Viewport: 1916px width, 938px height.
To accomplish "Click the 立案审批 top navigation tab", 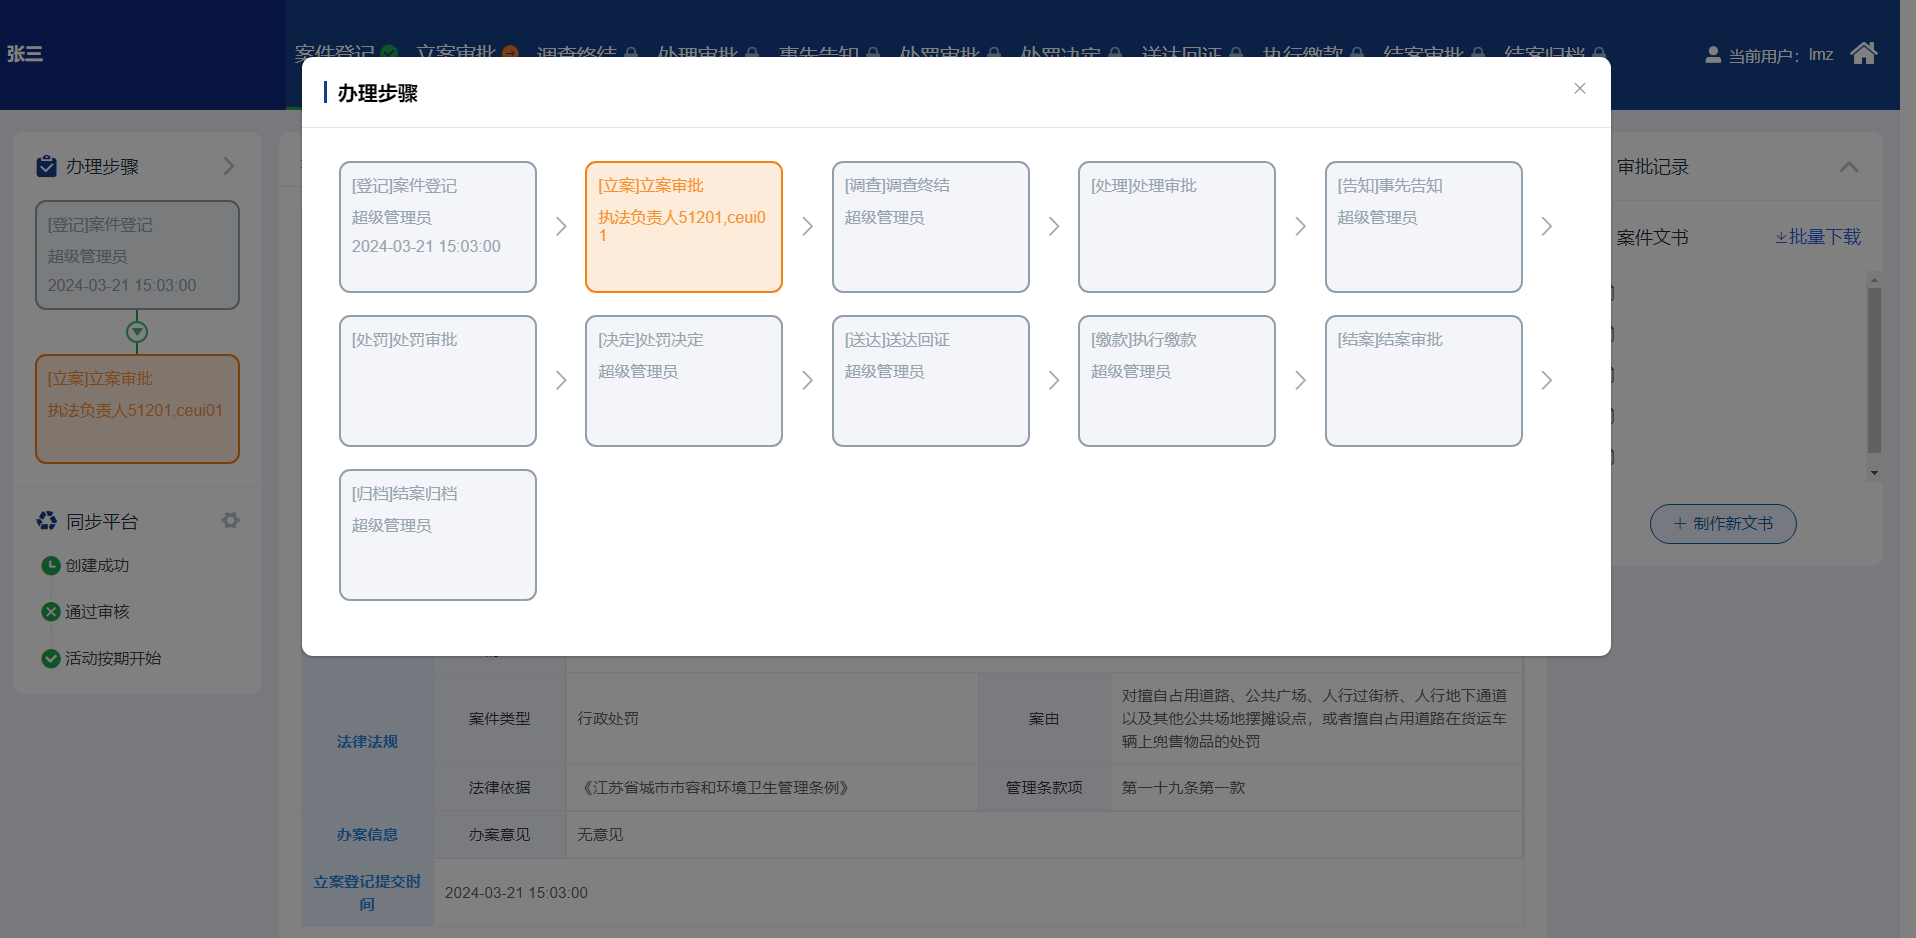I will coord(467,51).
